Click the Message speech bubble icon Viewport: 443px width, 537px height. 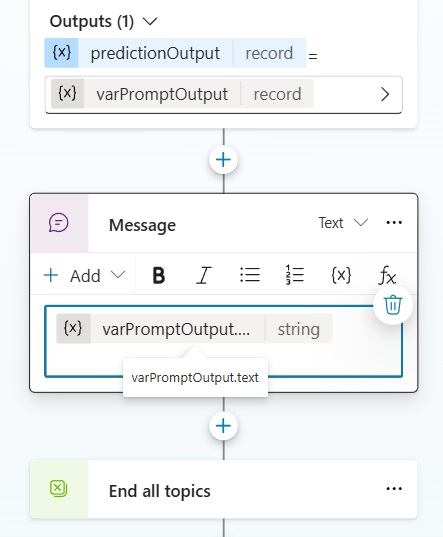pos(59,223)
